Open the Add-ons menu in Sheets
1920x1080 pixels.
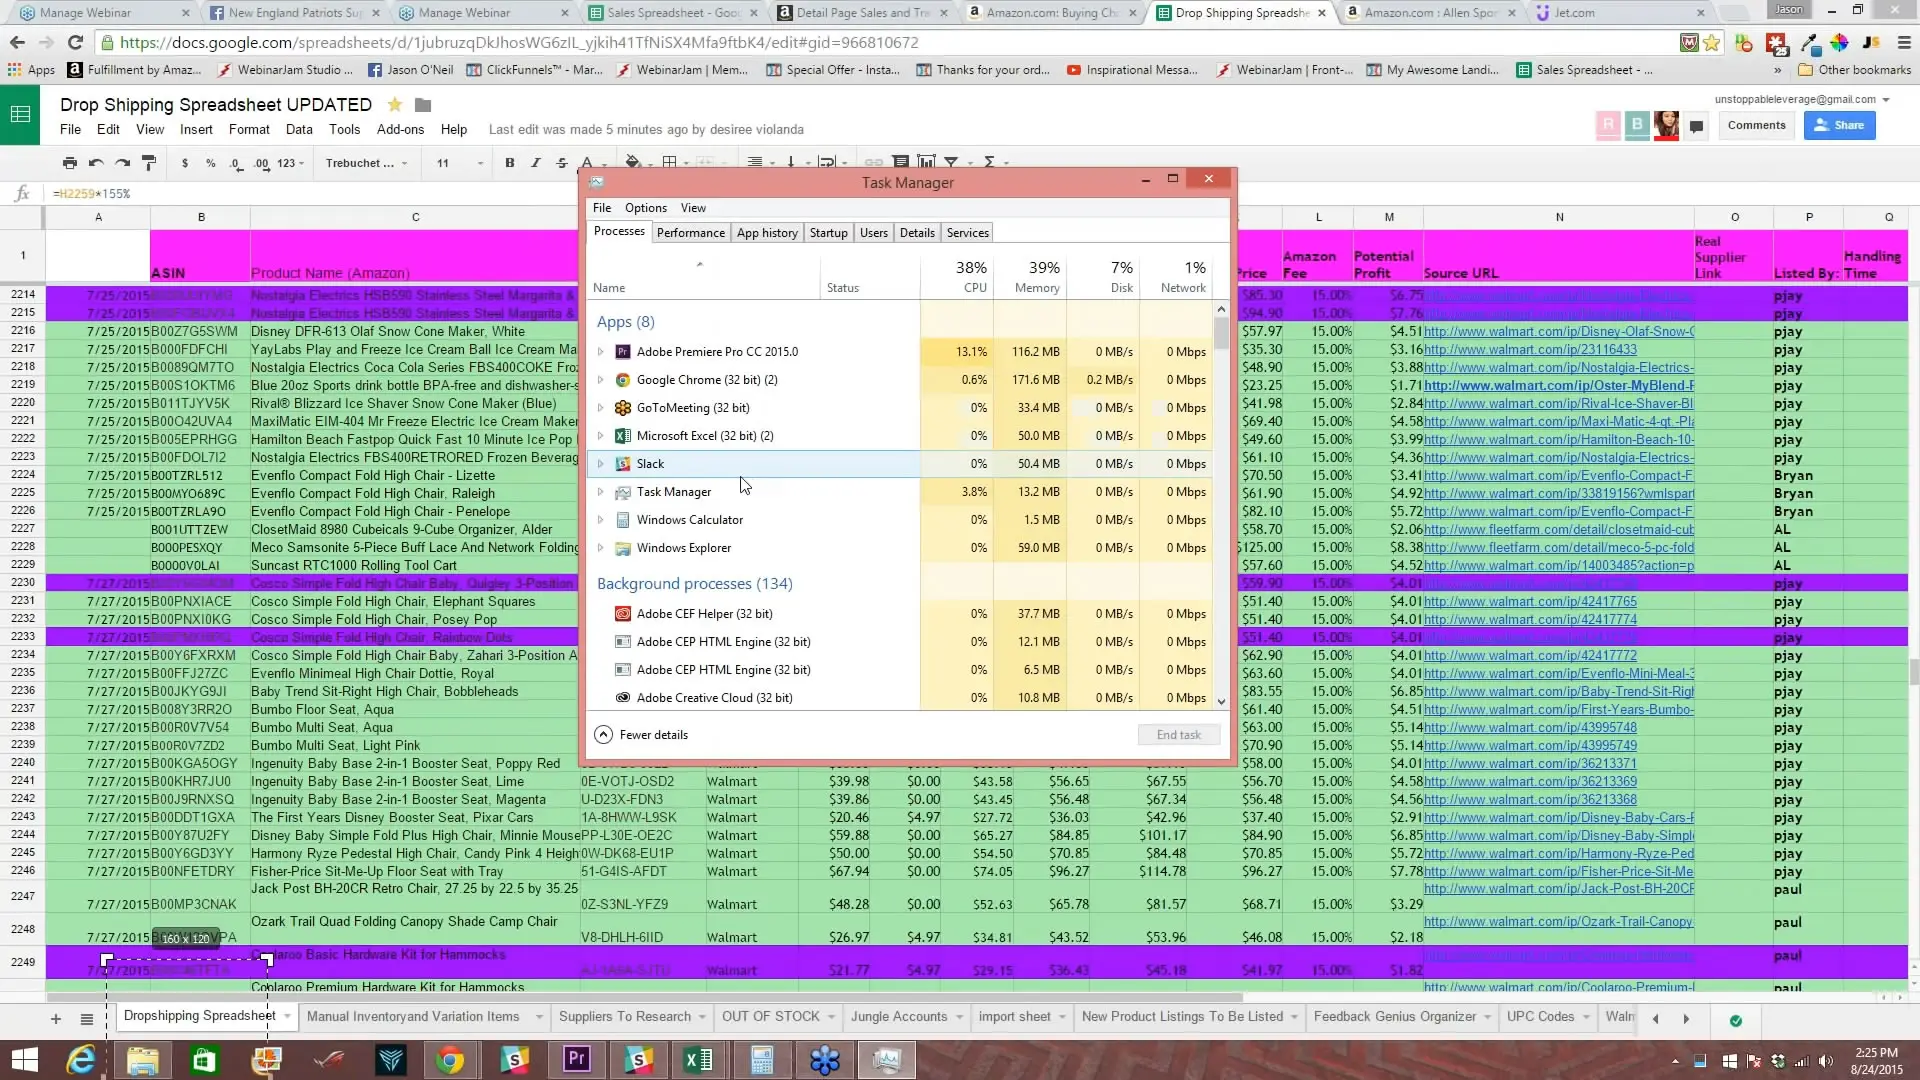(x=400, y=130)
